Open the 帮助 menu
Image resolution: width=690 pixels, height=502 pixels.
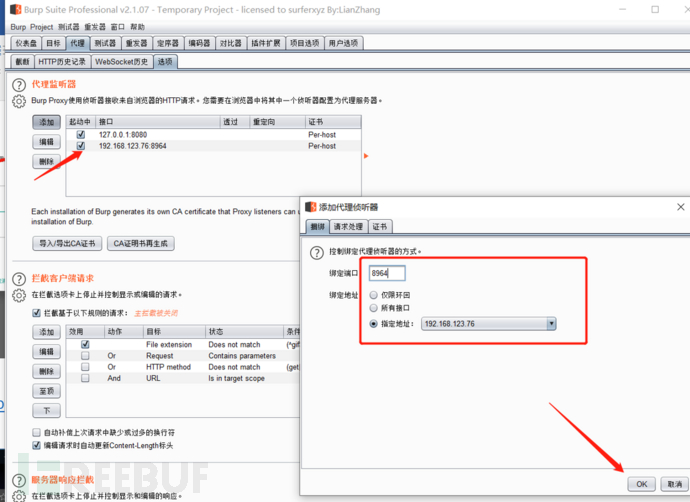(x=137, y=27)
